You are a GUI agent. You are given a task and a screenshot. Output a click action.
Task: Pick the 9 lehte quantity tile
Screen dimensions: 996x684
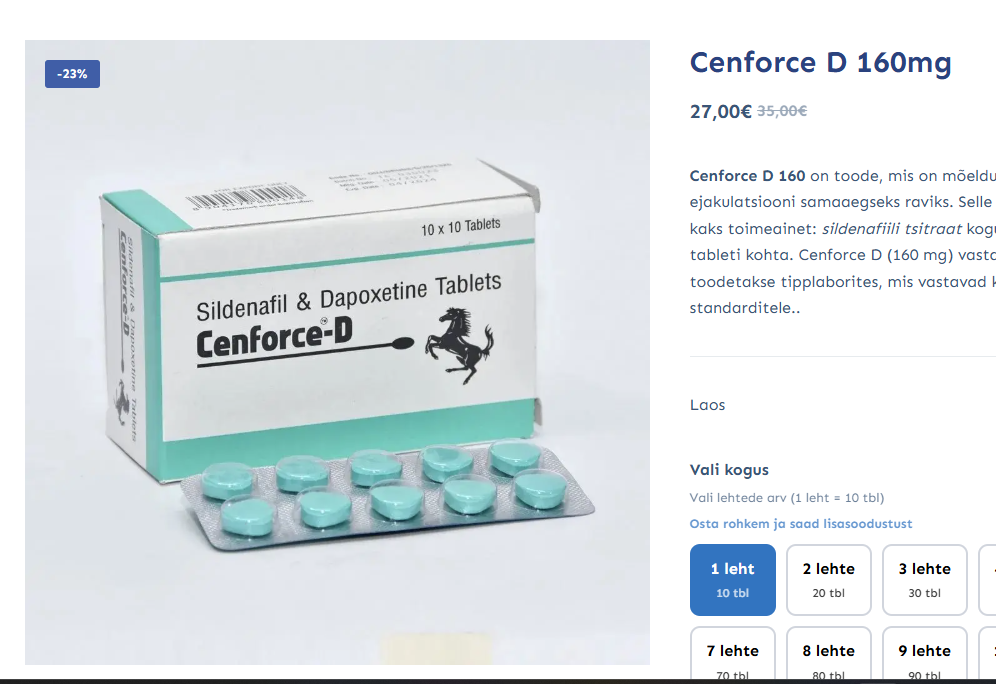click(924, 655)
